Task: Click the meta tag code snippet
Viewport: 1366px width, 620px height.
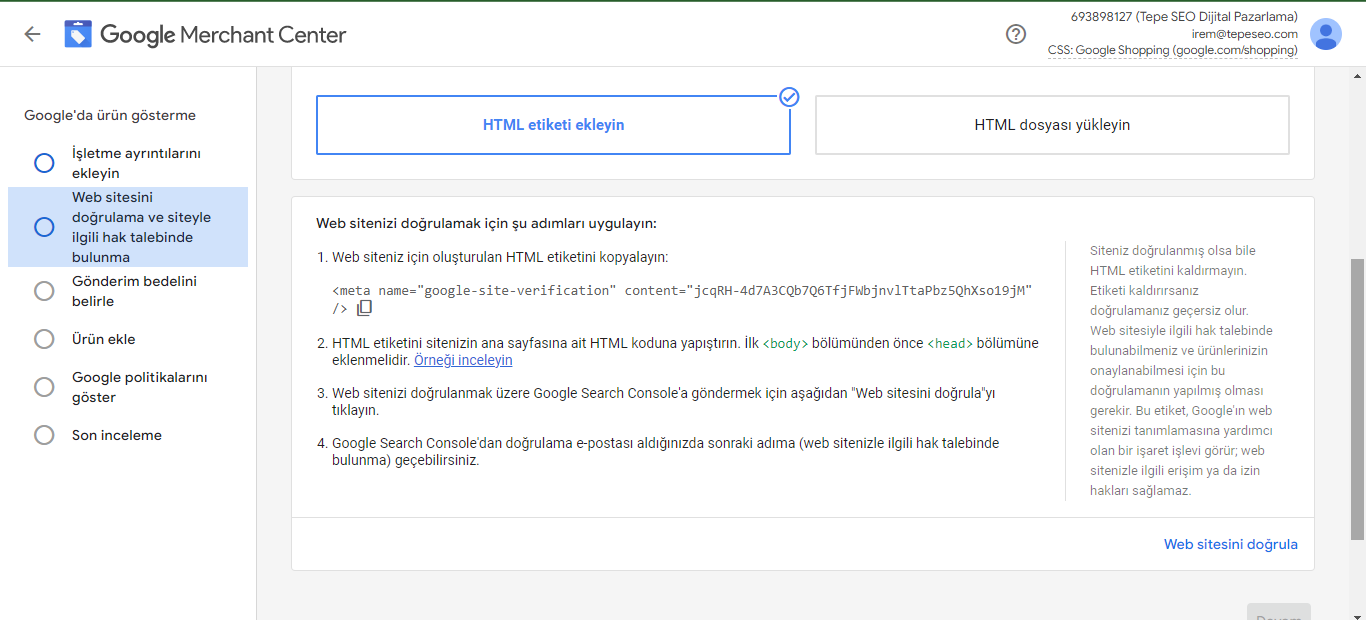Action: (681, 291)
